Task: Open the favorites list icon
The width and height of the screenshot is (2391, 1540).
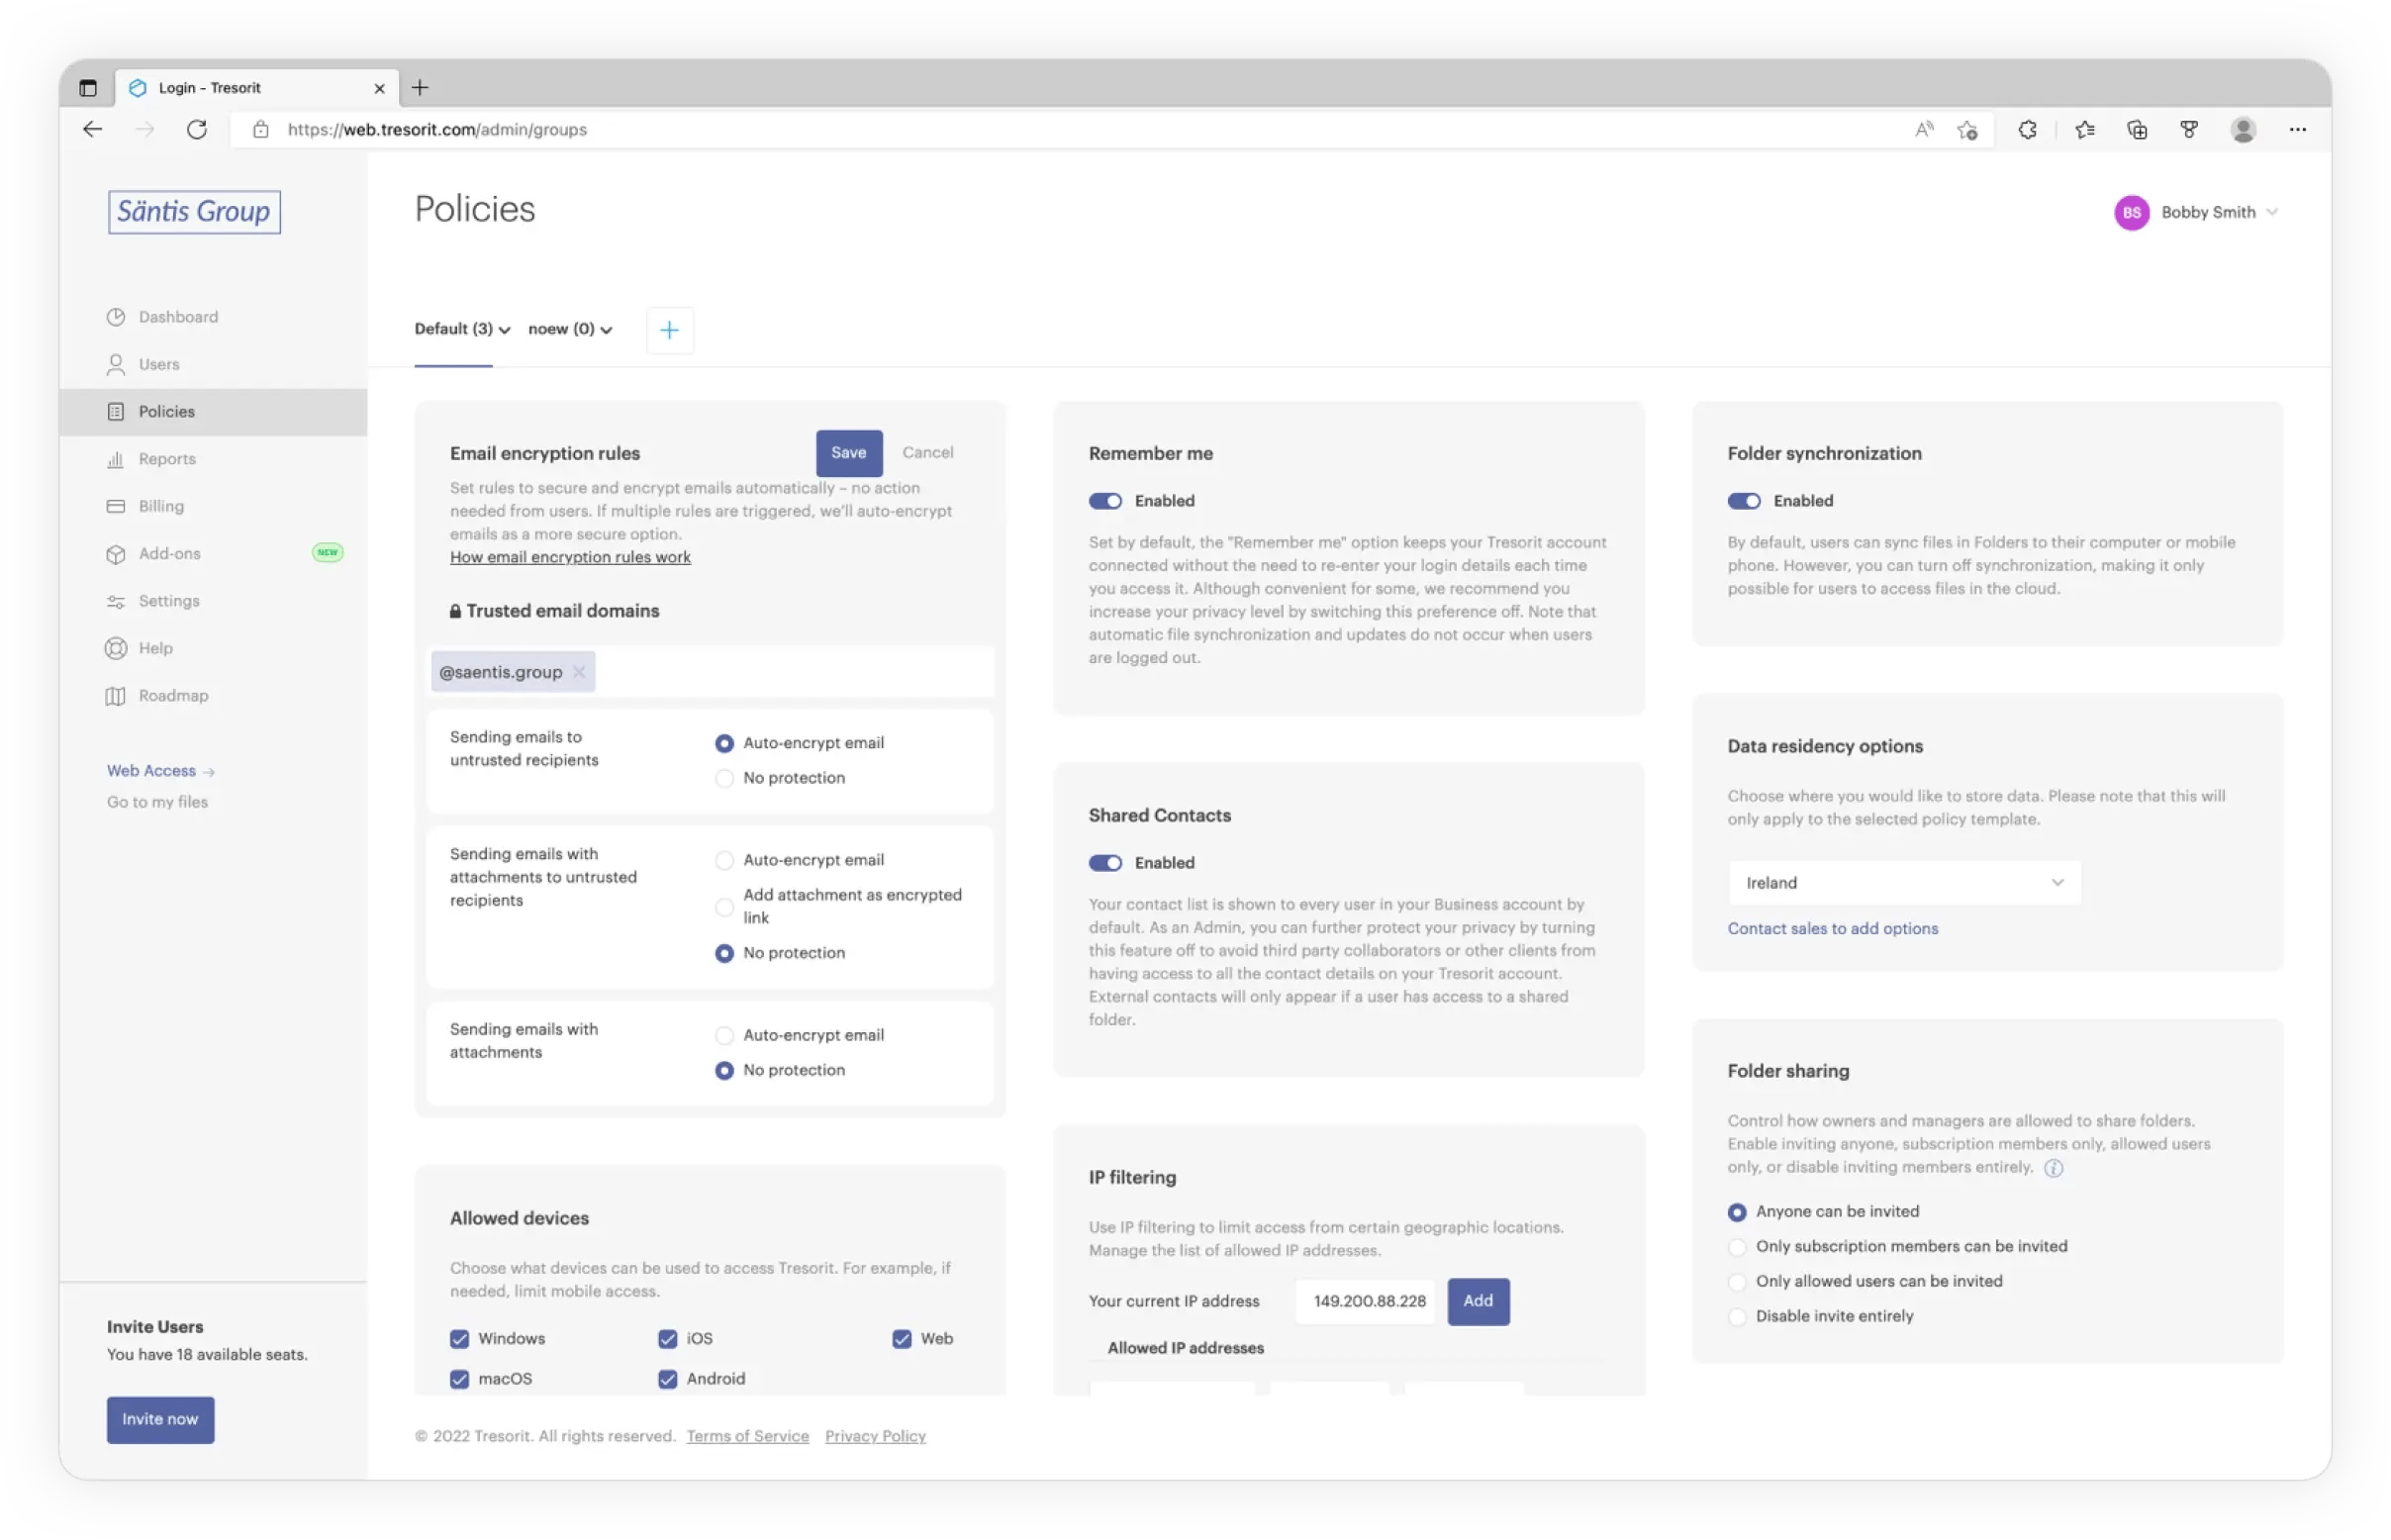Action: tap(2084, 129)
